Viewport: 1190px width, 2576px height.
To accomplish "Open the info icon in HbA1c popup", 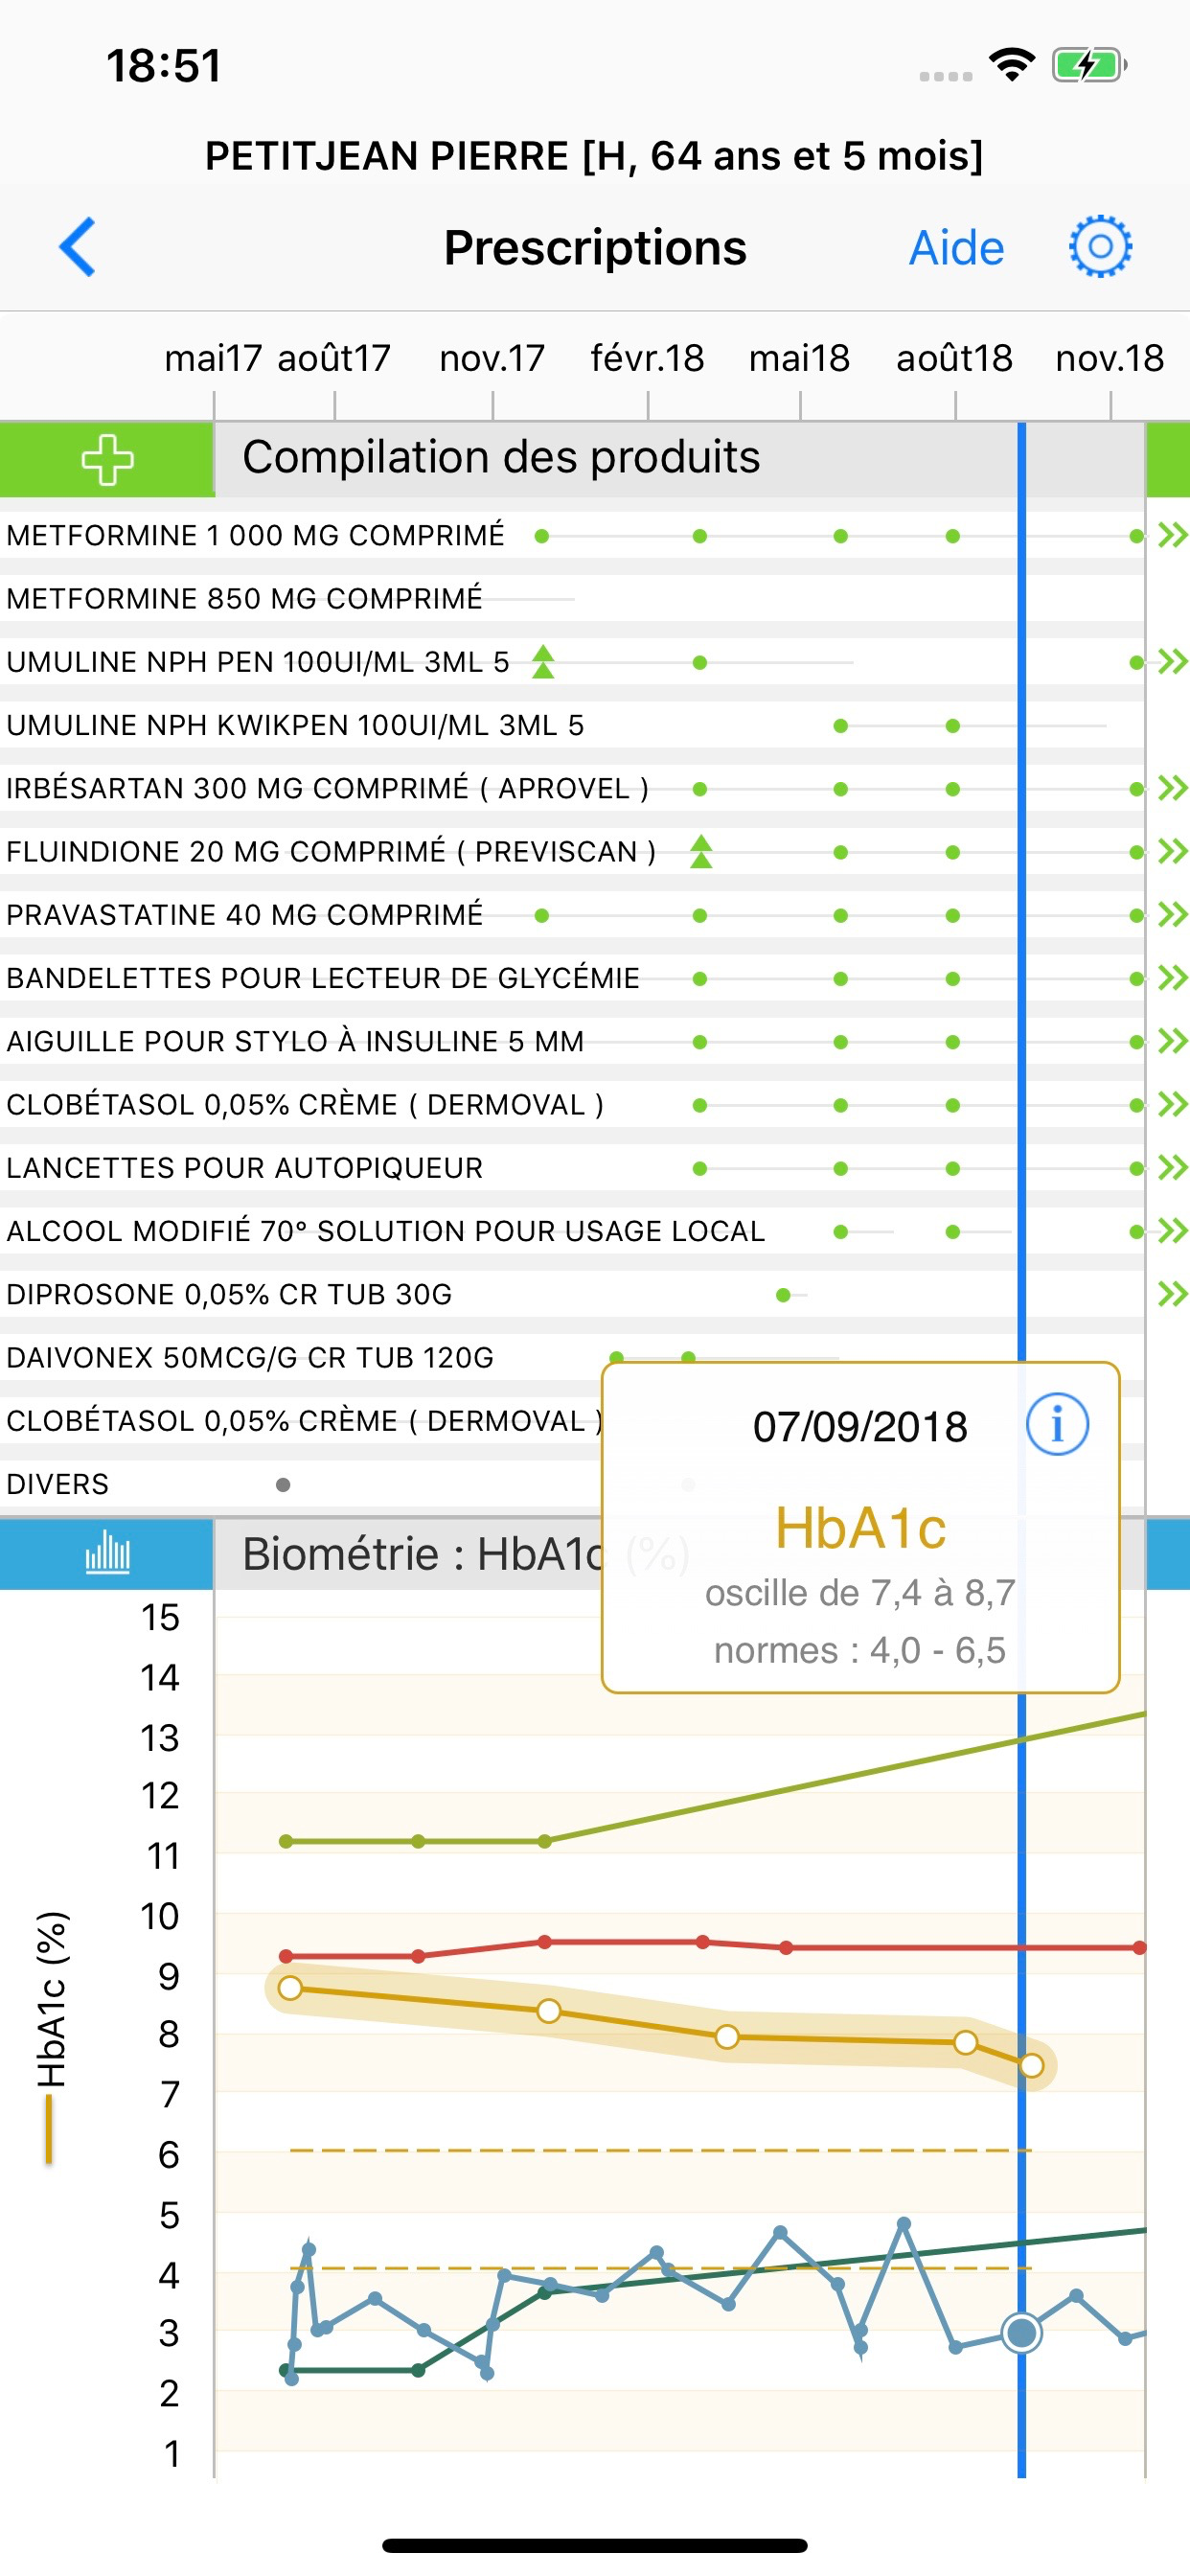I will [1057, 1424].
